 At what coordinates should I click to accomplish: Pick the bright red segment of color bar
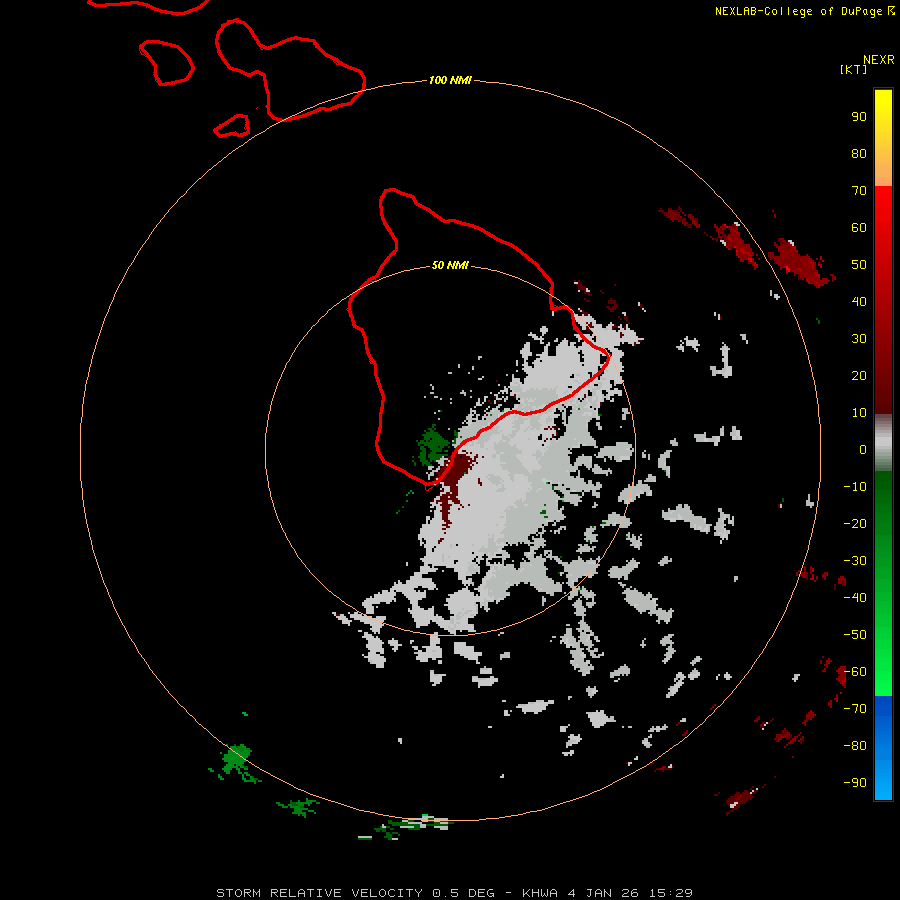click(x=883, y=300)
